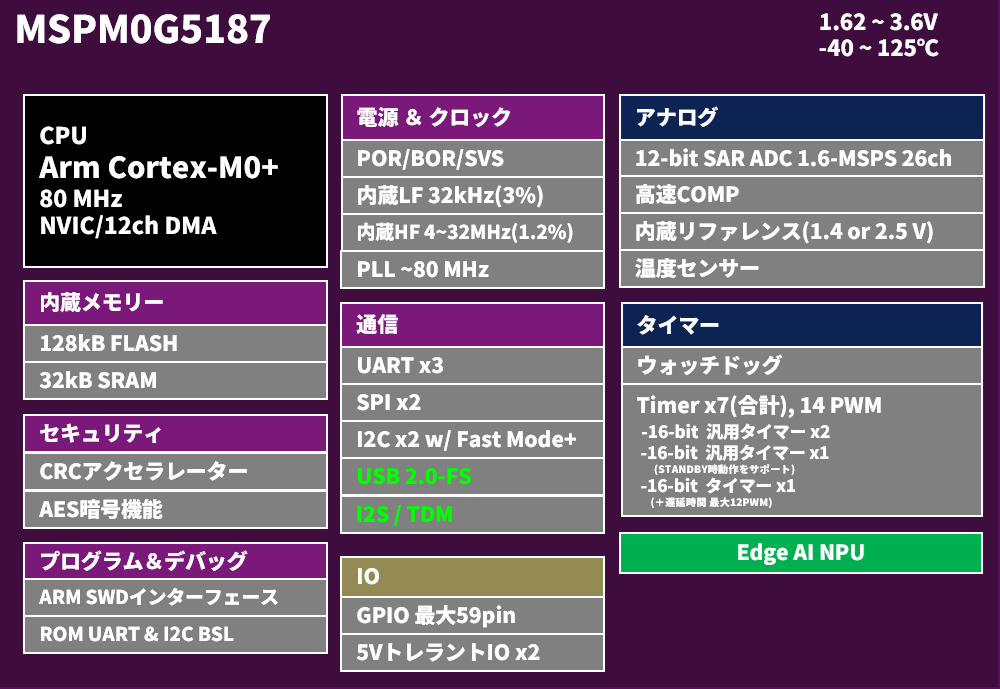Viewport: 1000px width, 689px height.
Task: Click NVIC/12ch DMA text
Action: 128,226
